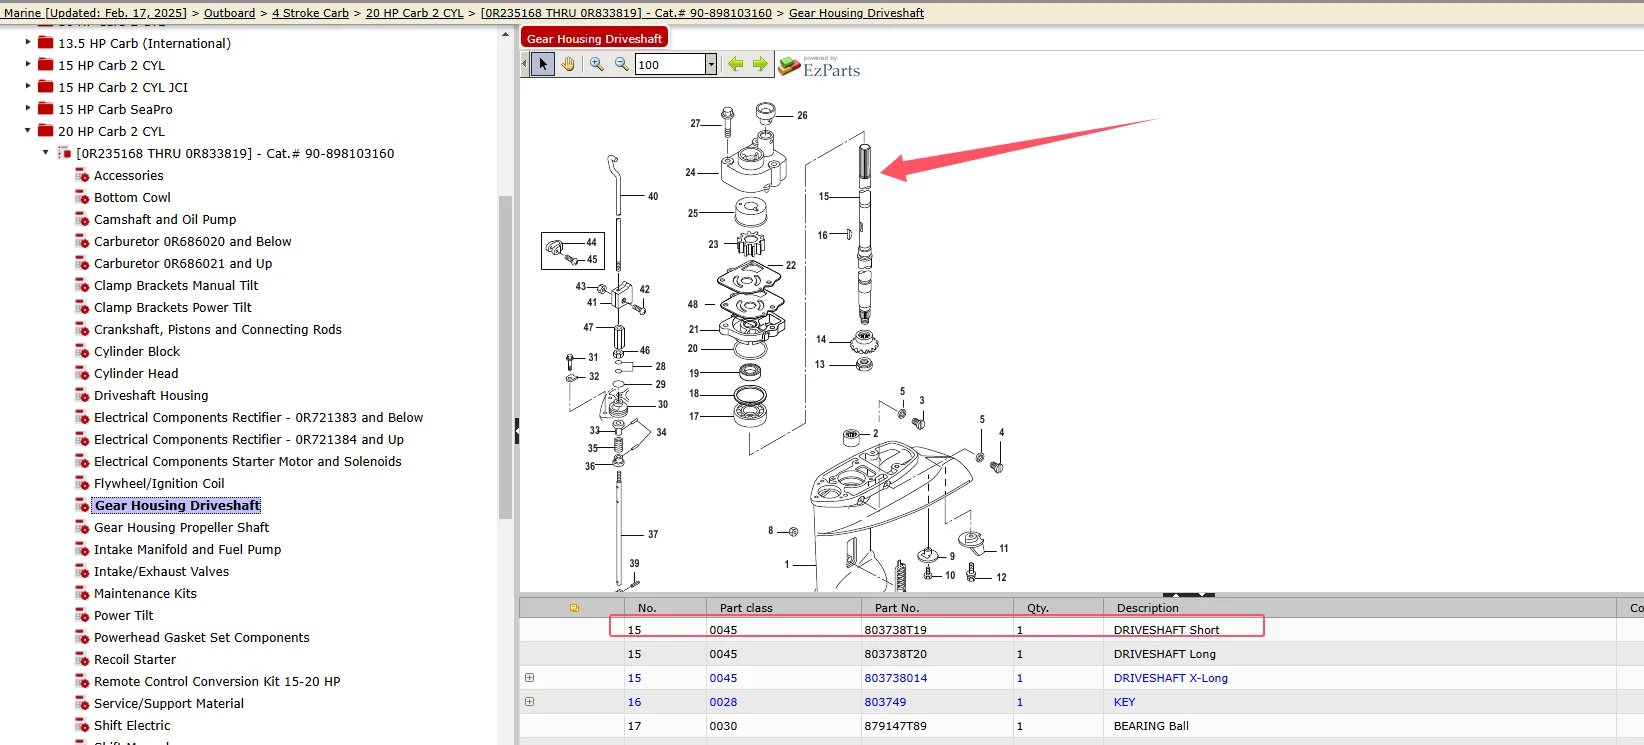The width and height of the screenshot is (1644, 745).
Task: Click the Camshaft and Oil Pump diagram icon
Action: click(x=82, y=219)
